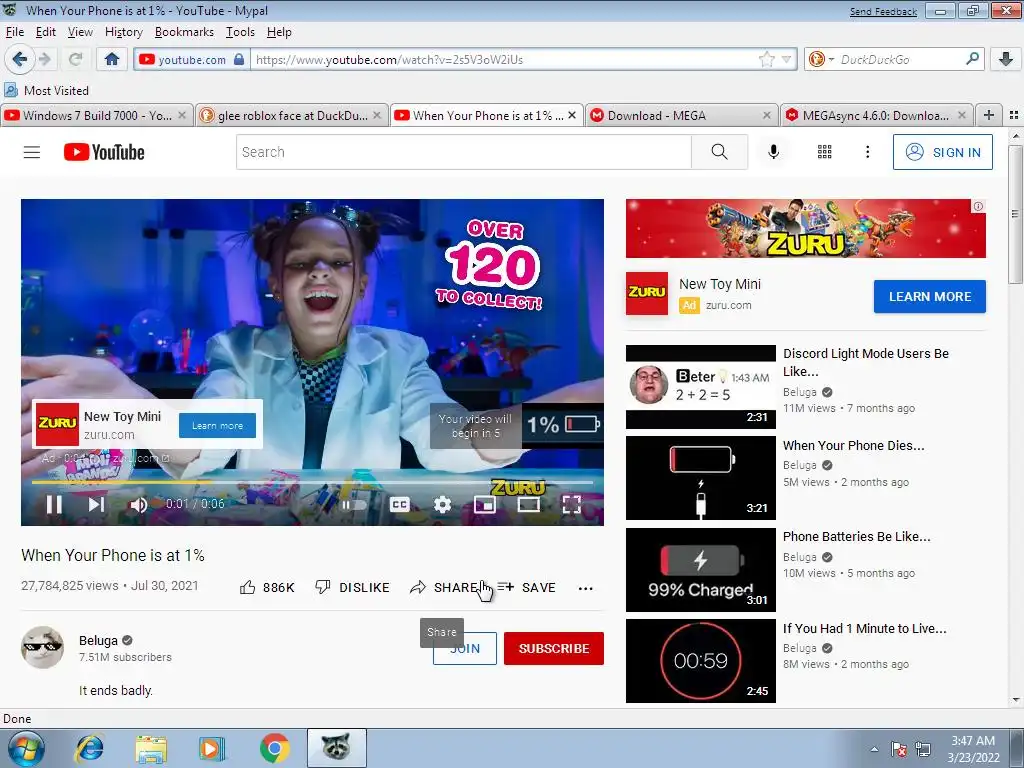This screenshot has width=1024, height=768.
Task: Show all tabs list icon
Action: [x=1014, y=115]
